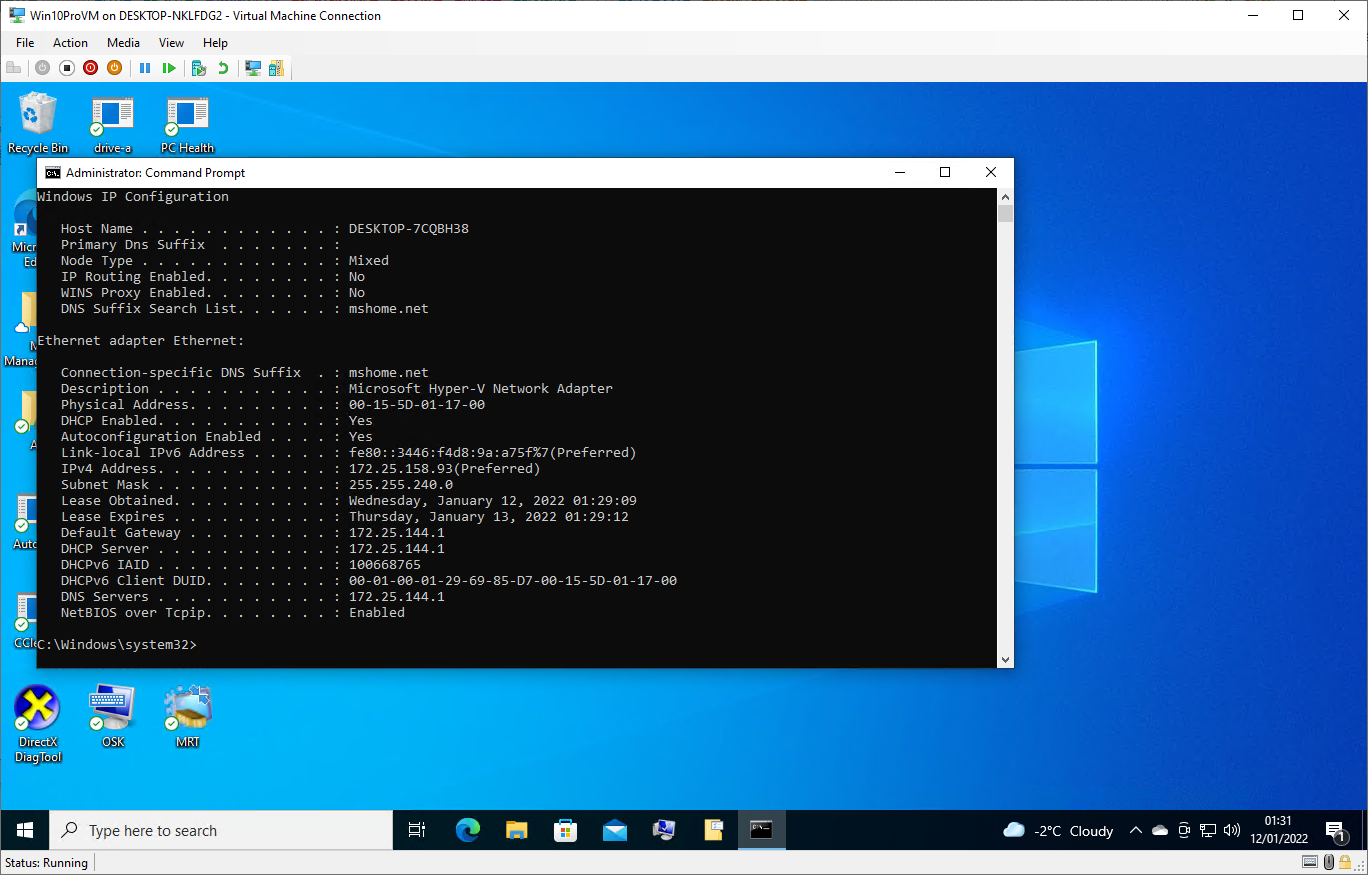1368x875 pixels.
Task: Open the File menu
Action: (25, 43)
